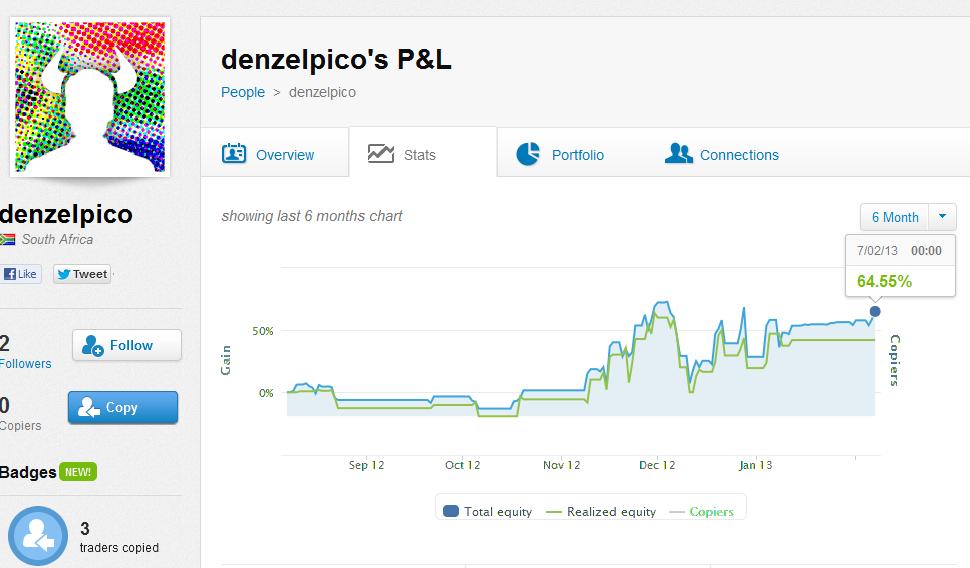Toggle Total equity series in legend
This screenshot has height=568, width=970.
pos(487,511)
